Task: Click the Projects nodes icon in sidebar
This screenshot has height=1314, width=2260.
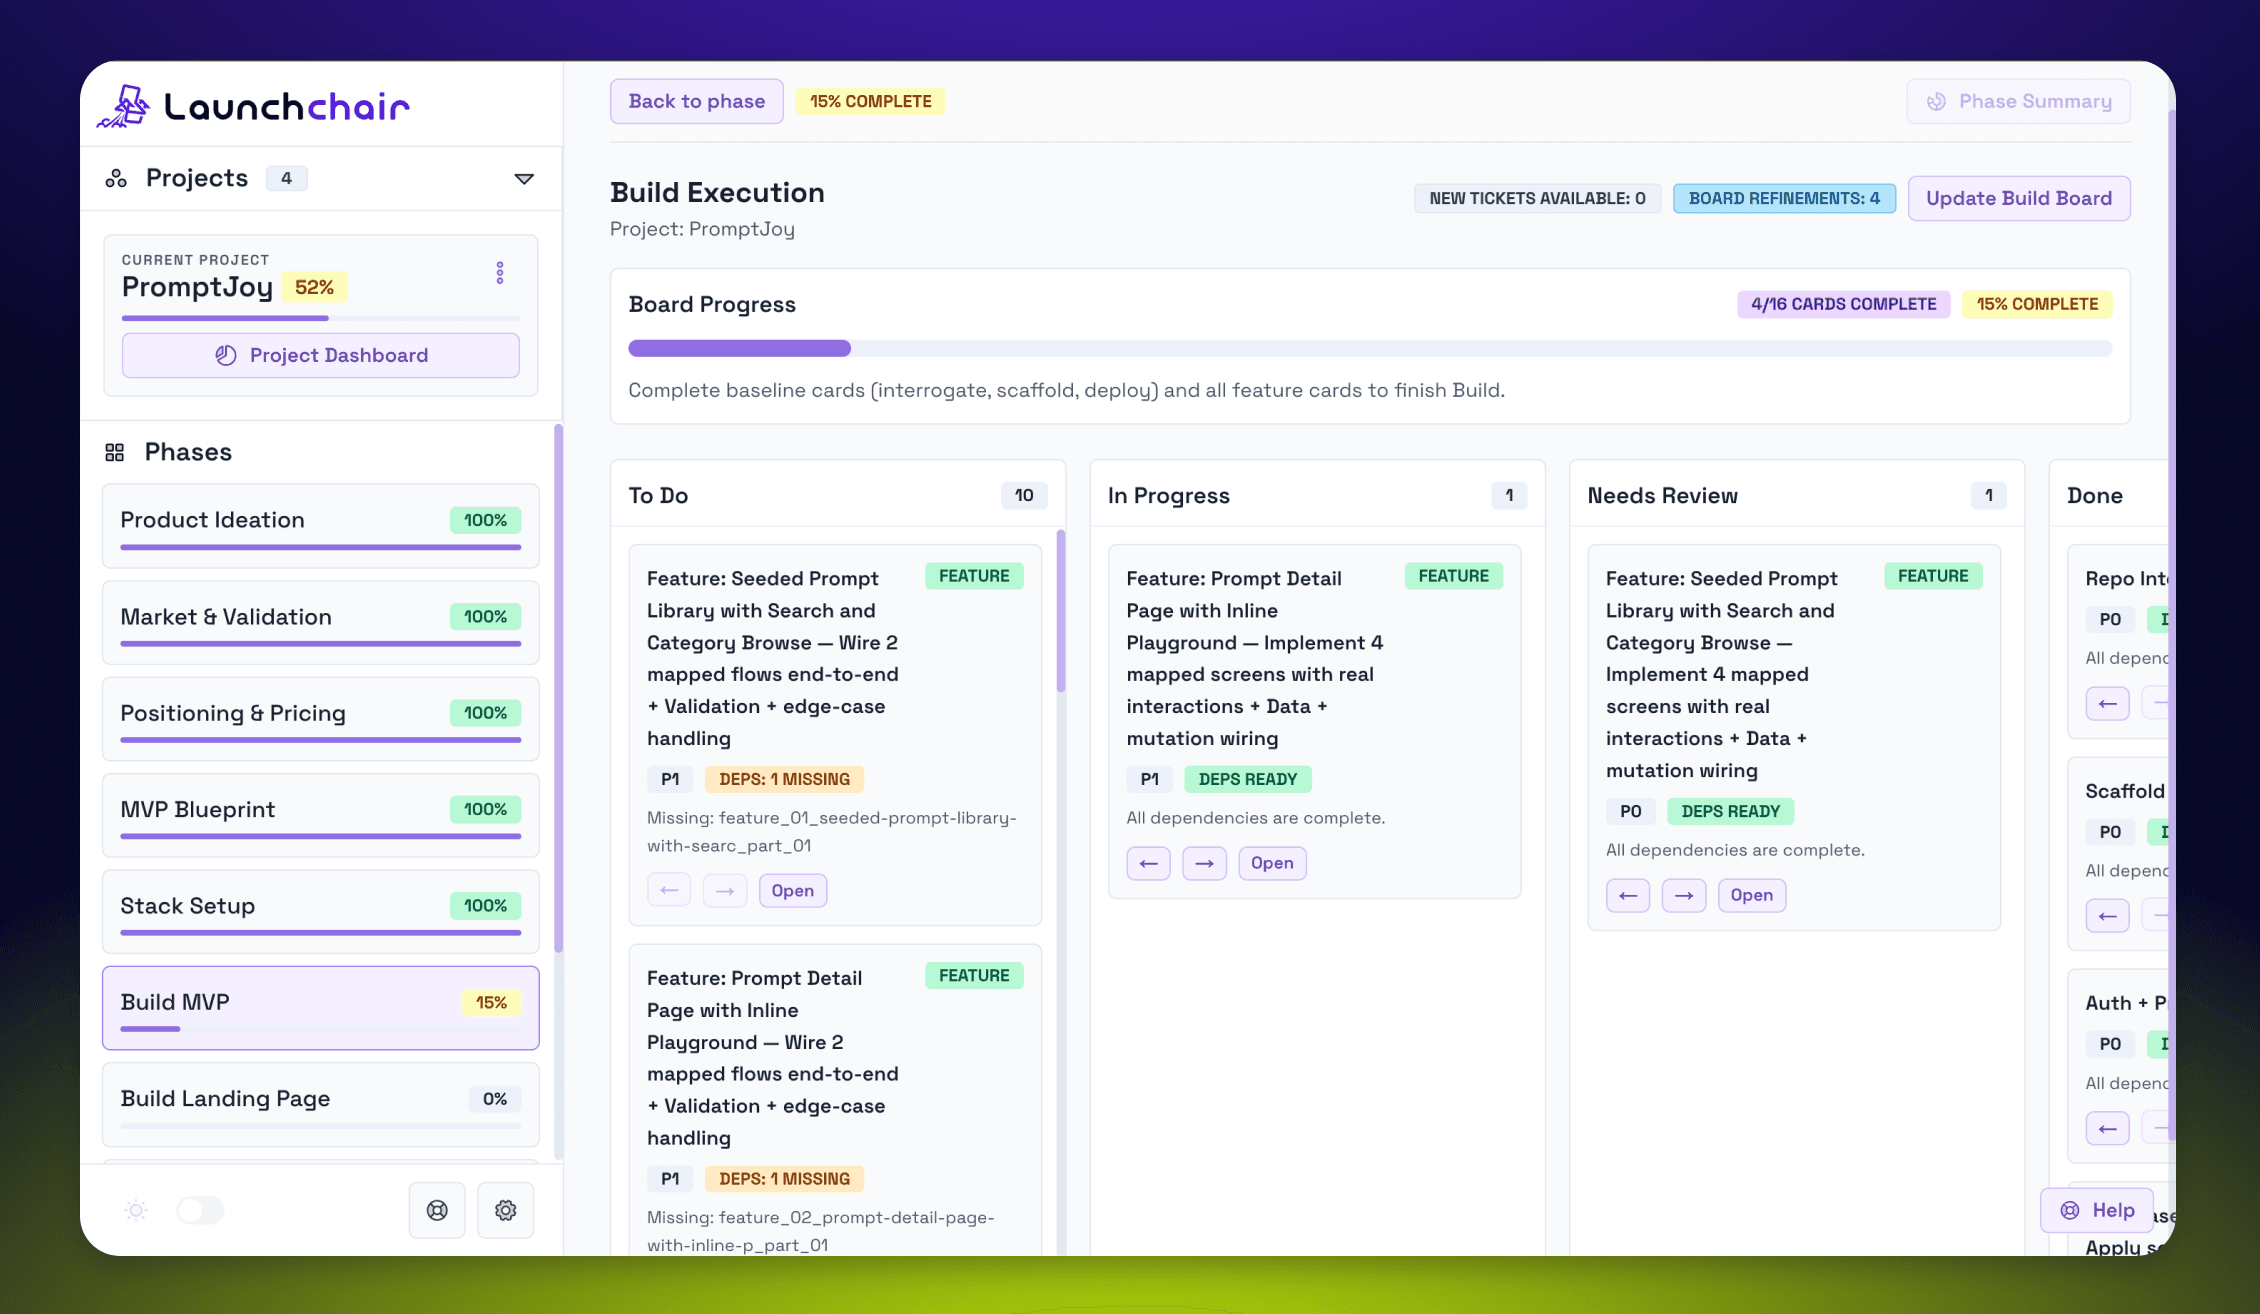Action: click(115, 177)
